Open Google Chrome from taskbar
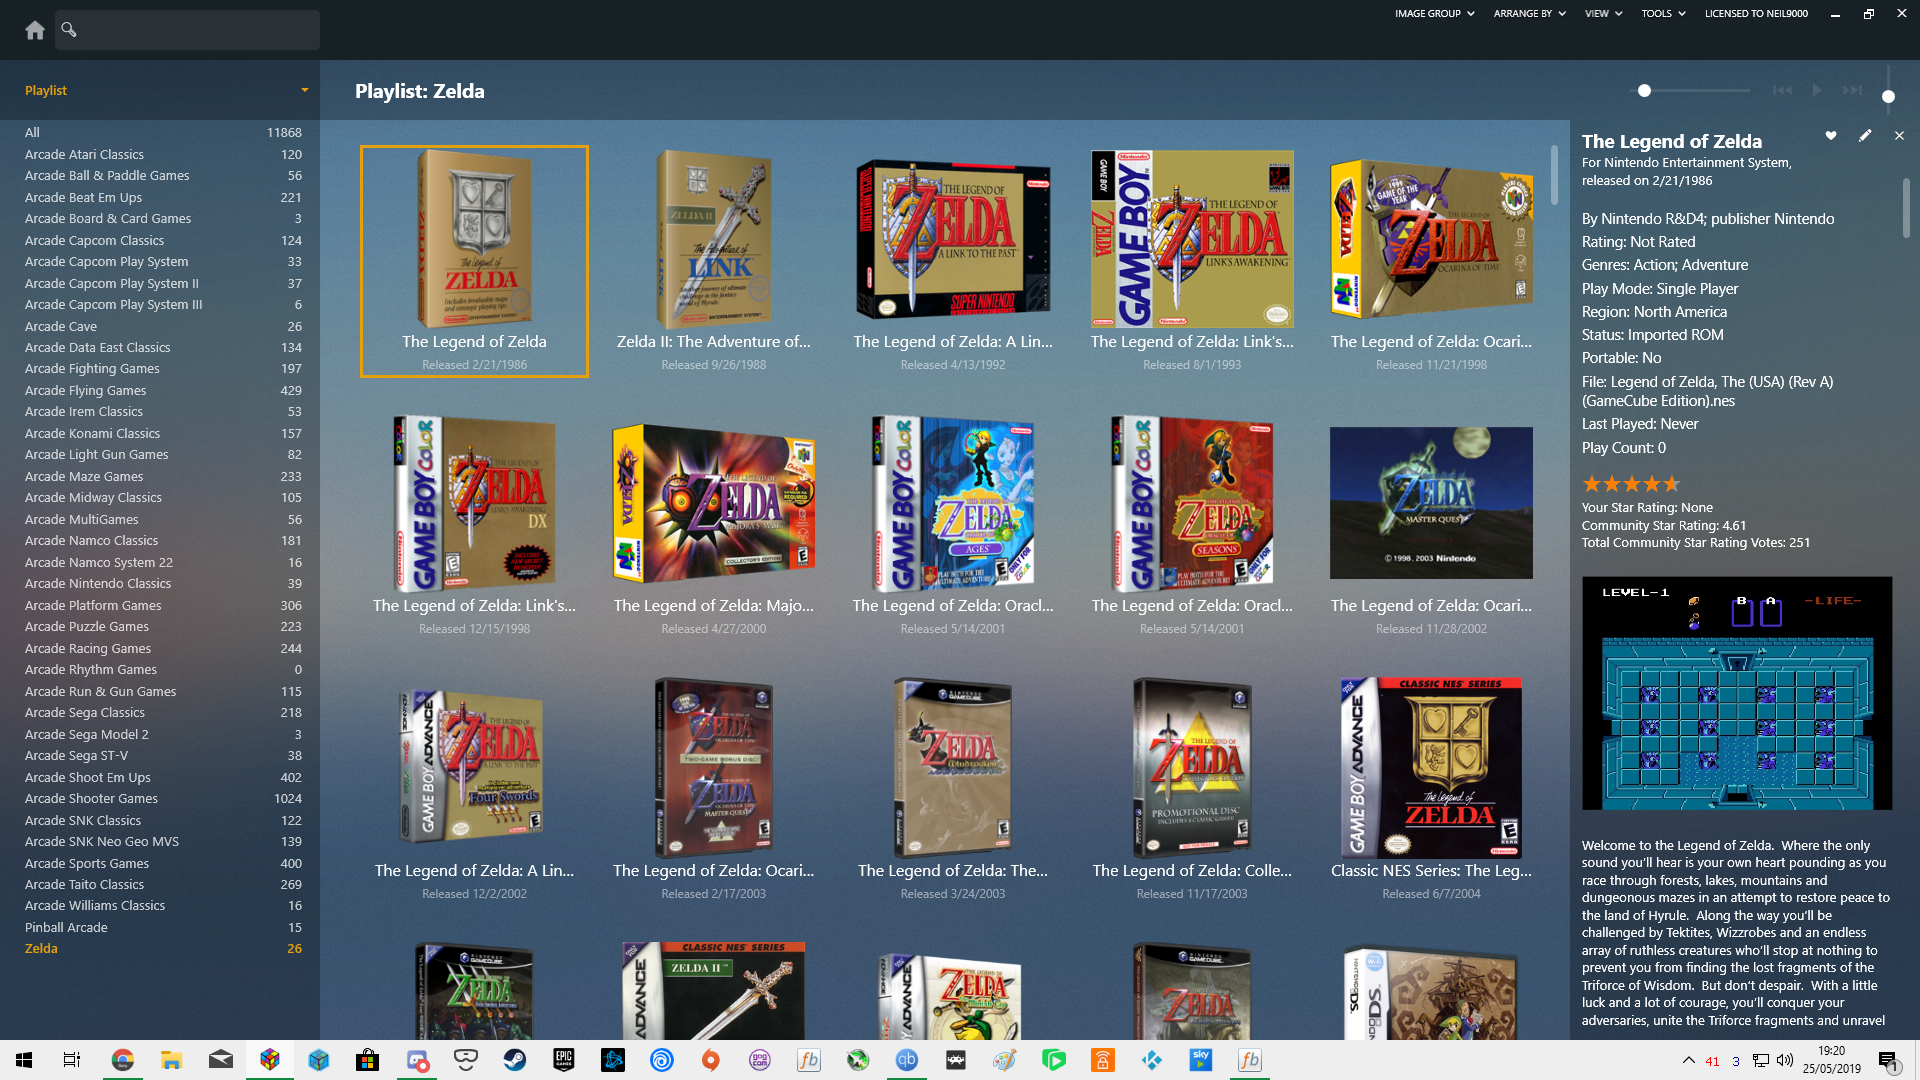 click(122, 1060)
